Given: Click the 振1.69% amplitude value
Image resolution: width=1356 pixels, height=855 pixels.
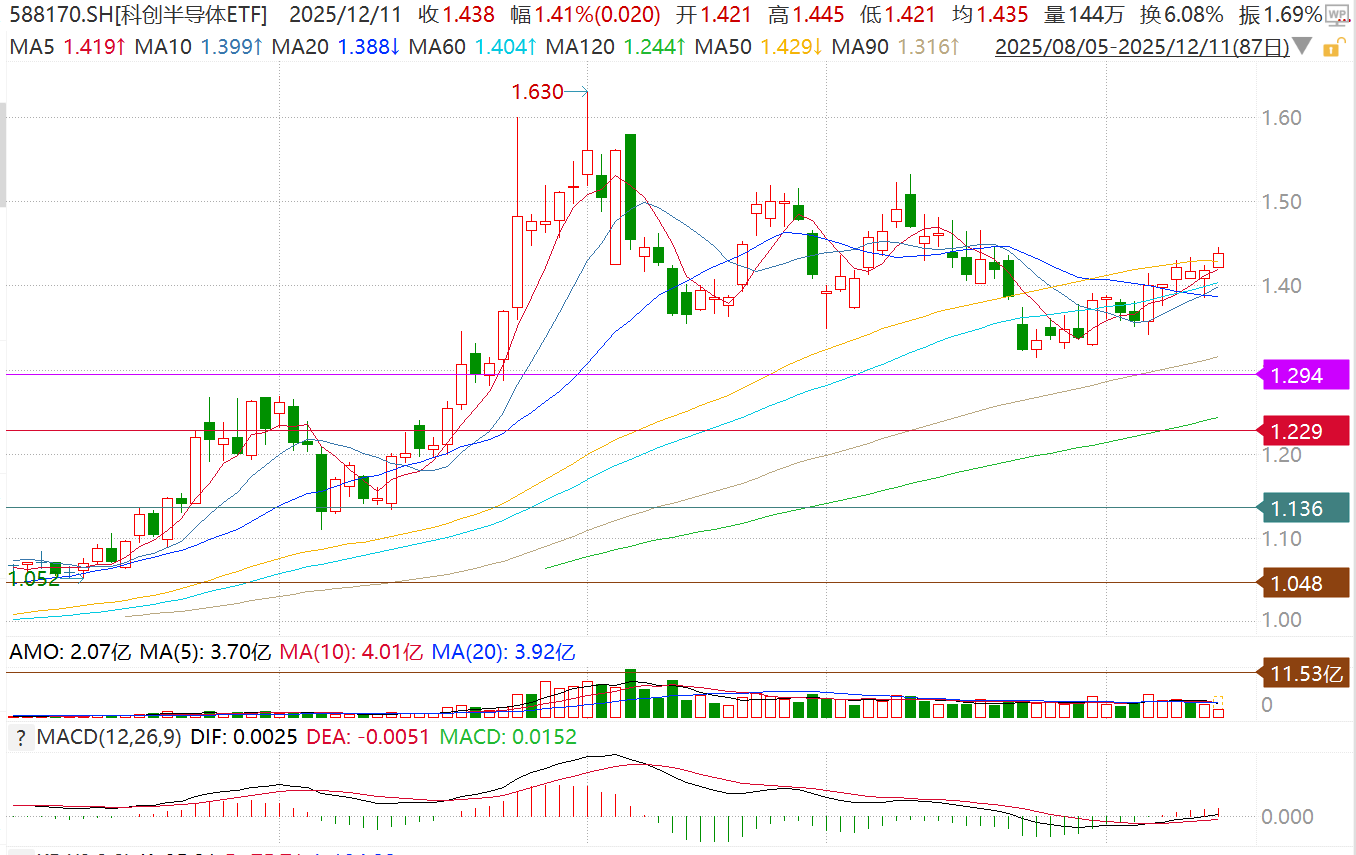Looking at the screenshot, I should click(1280, 15).
